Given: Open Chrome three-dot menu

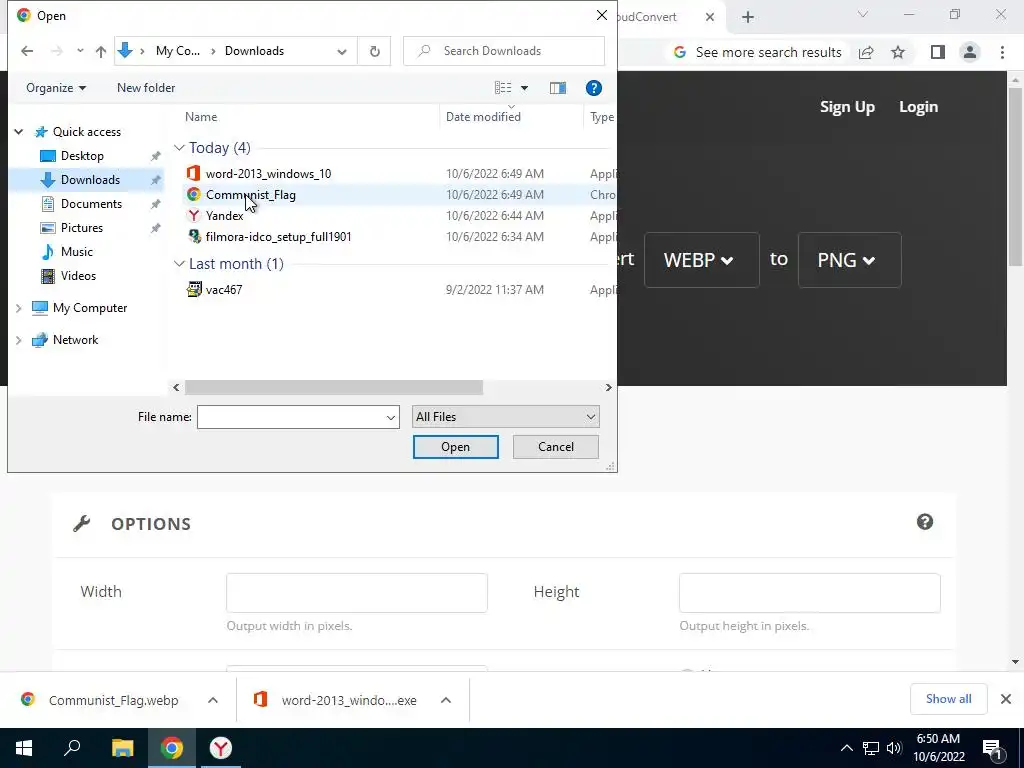Looking at the screenshot, I should pyautogui.click(x=1002, y=52).
